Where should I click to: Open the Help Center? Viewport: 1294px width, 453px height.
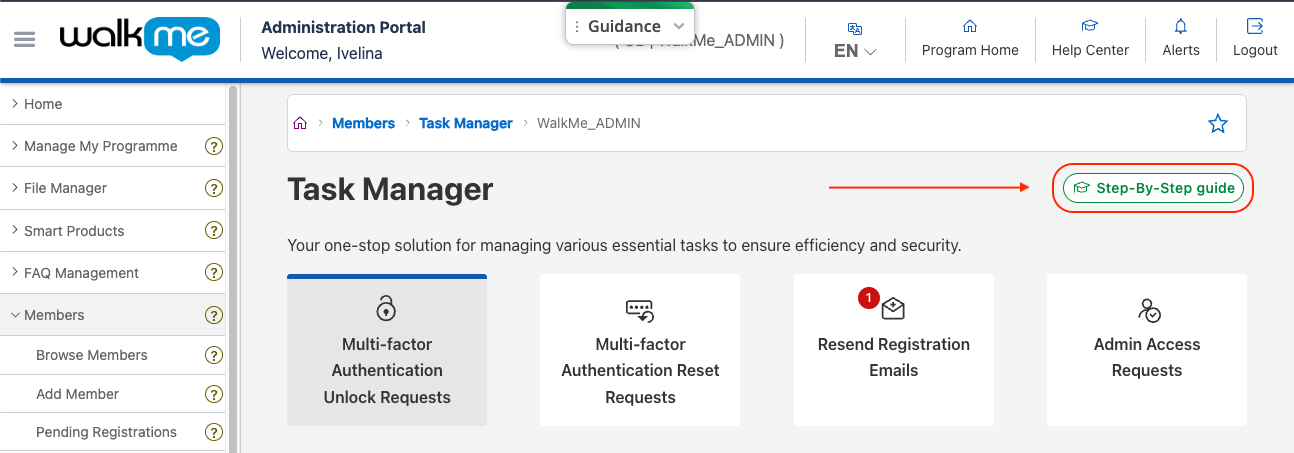click(x=1090, y=39)
